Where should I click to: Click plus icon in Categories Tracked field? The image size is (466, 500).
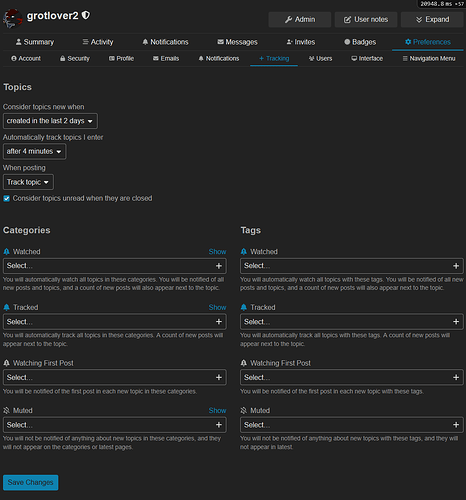219,322
